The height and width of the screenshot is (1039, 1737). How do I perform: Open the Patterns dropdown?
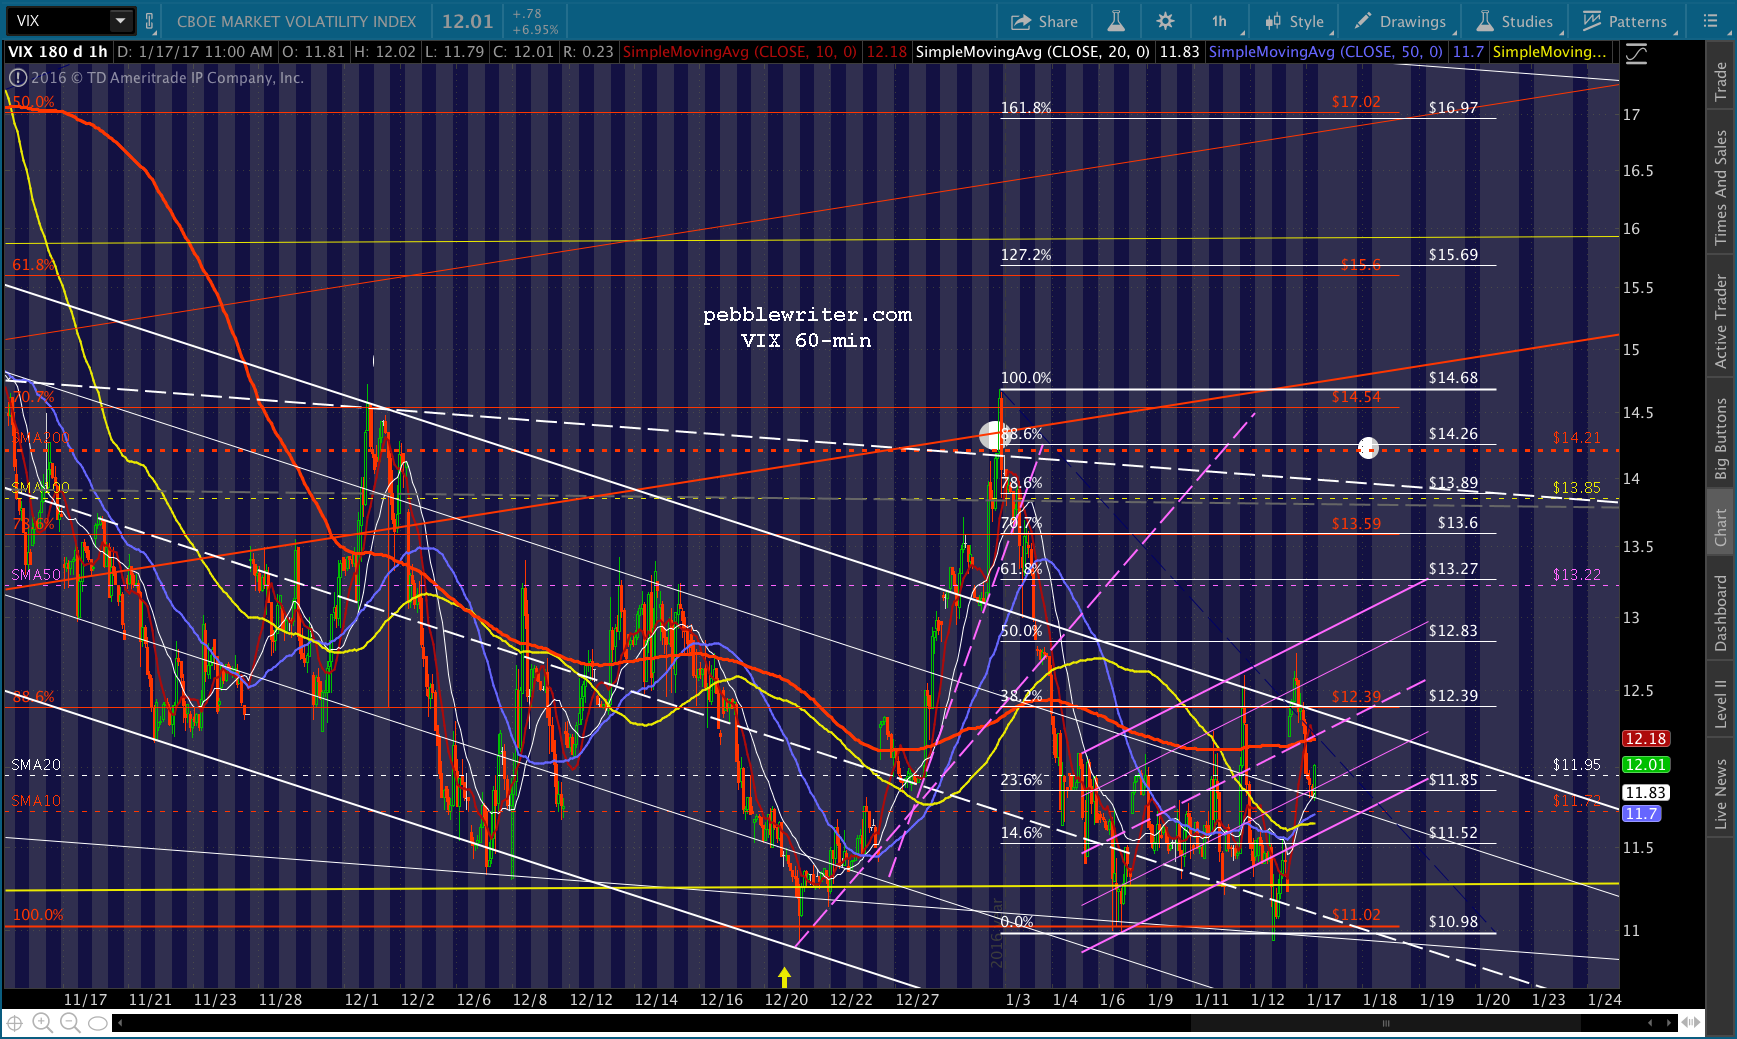pos(1625,21)
